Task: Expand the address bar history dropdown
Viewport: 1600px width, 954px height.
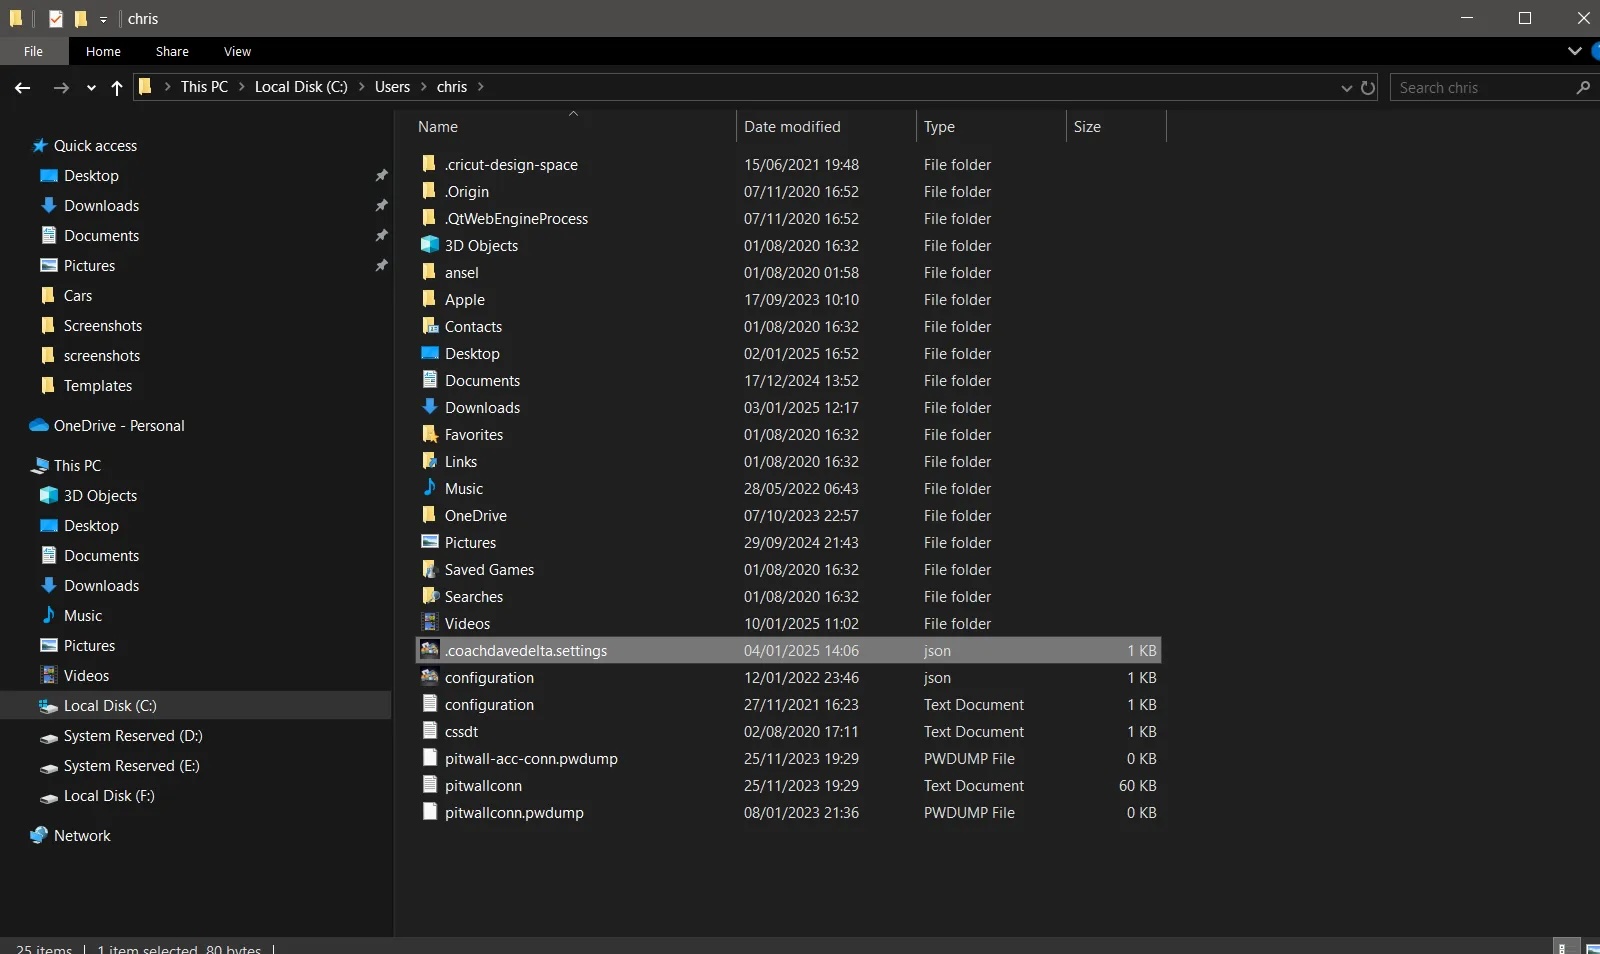Action: tap(1346, 88)
